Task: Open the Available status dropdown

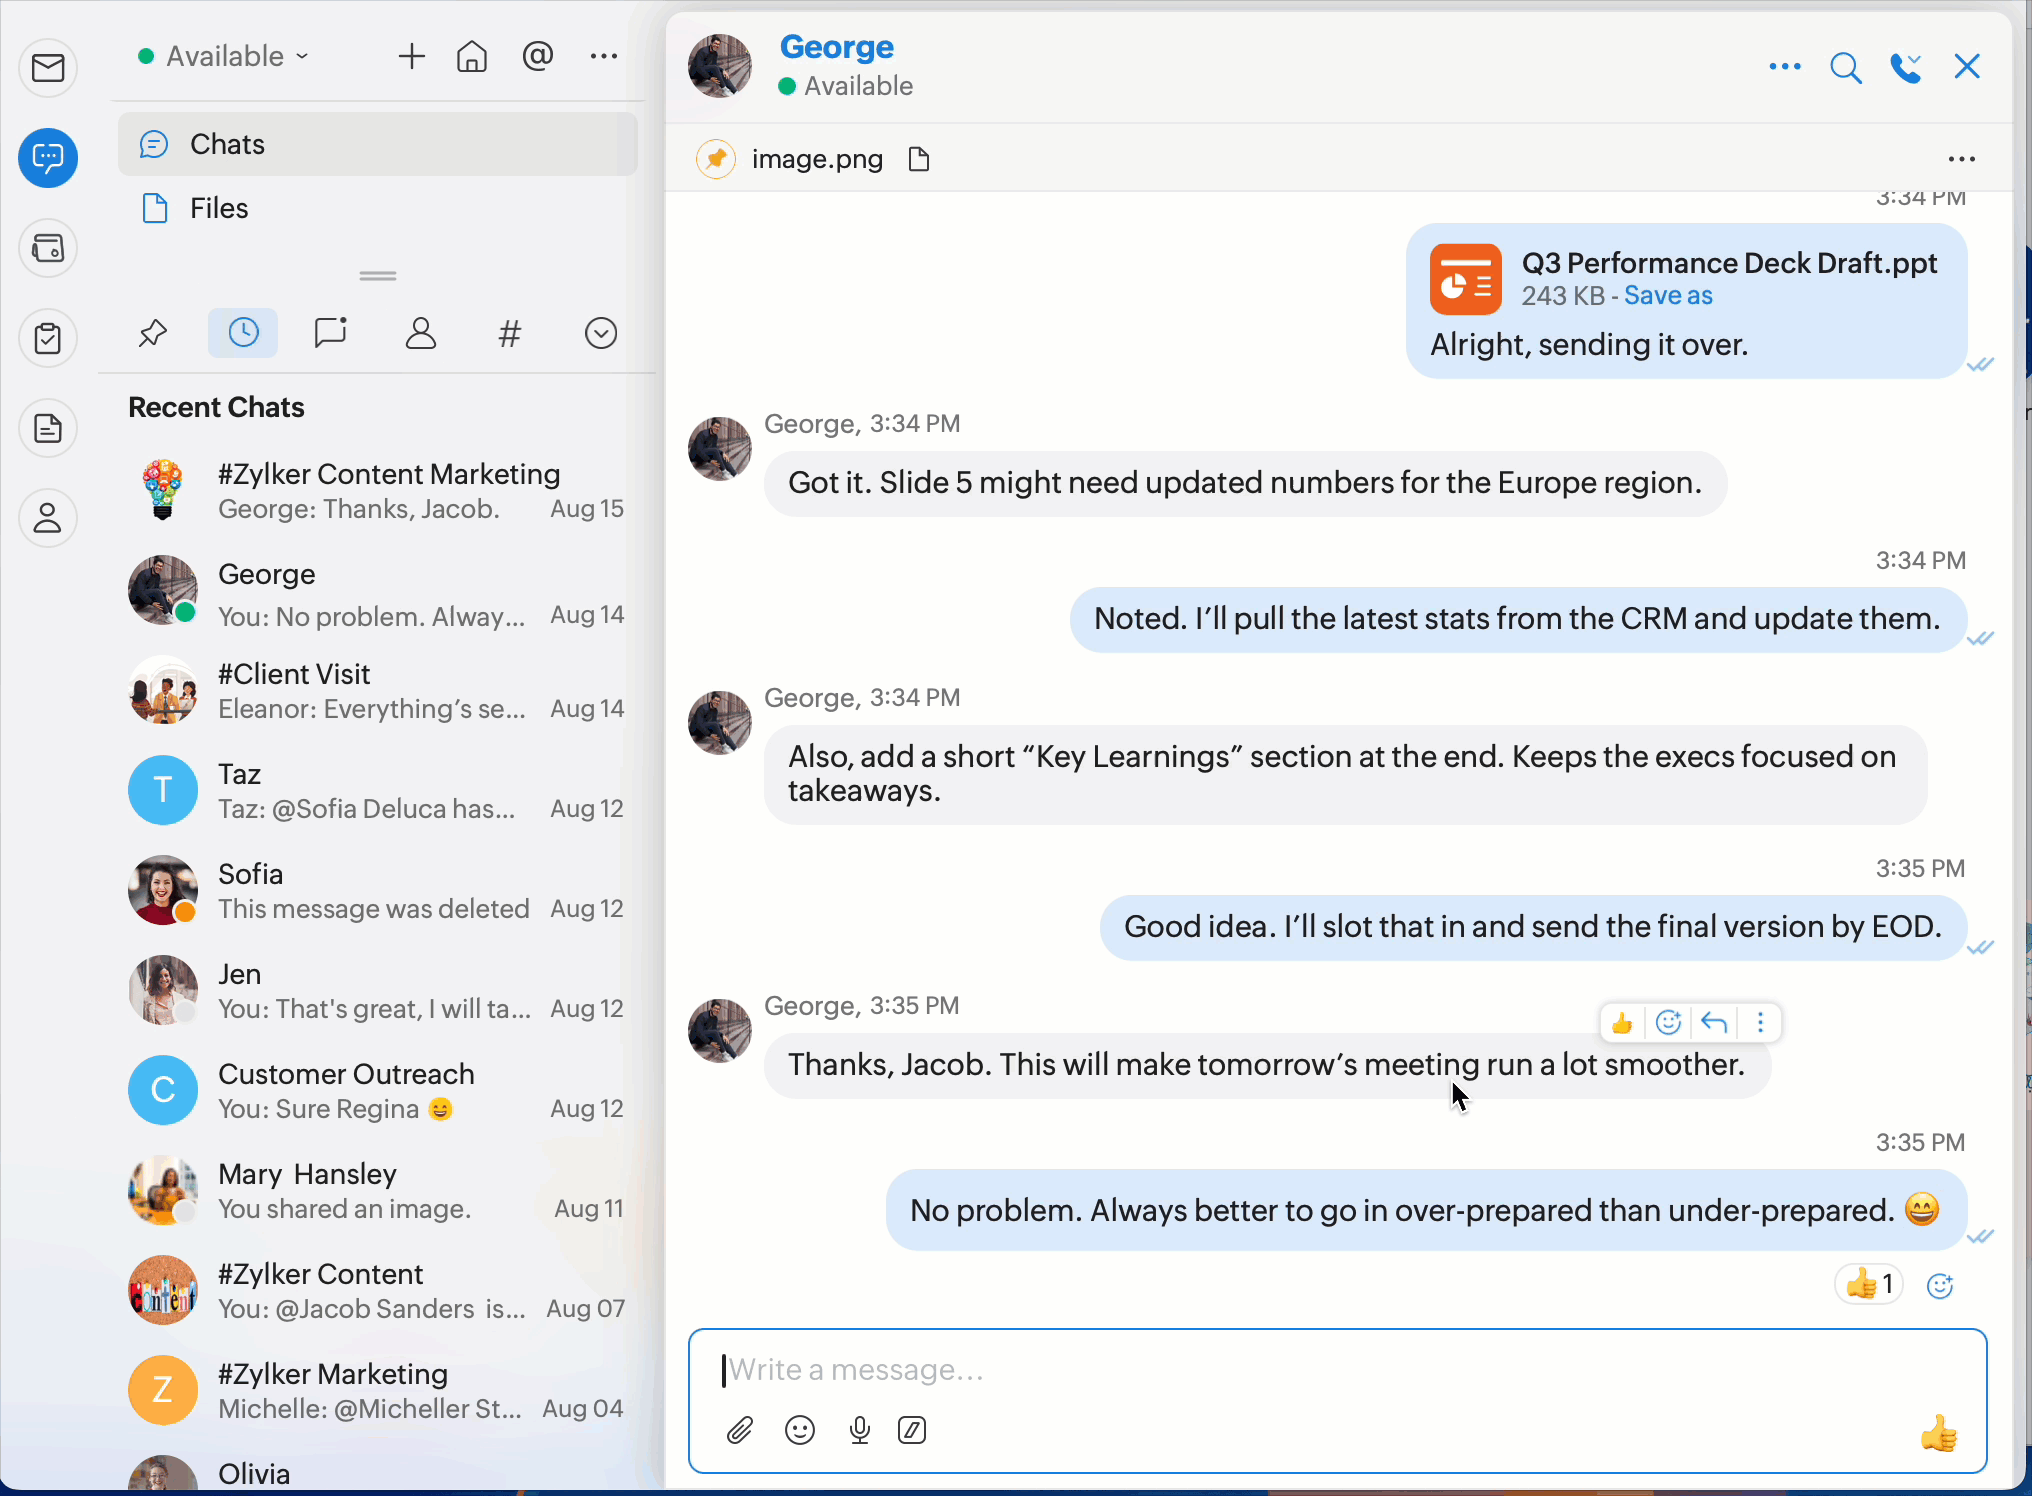Action: (225, 56)
